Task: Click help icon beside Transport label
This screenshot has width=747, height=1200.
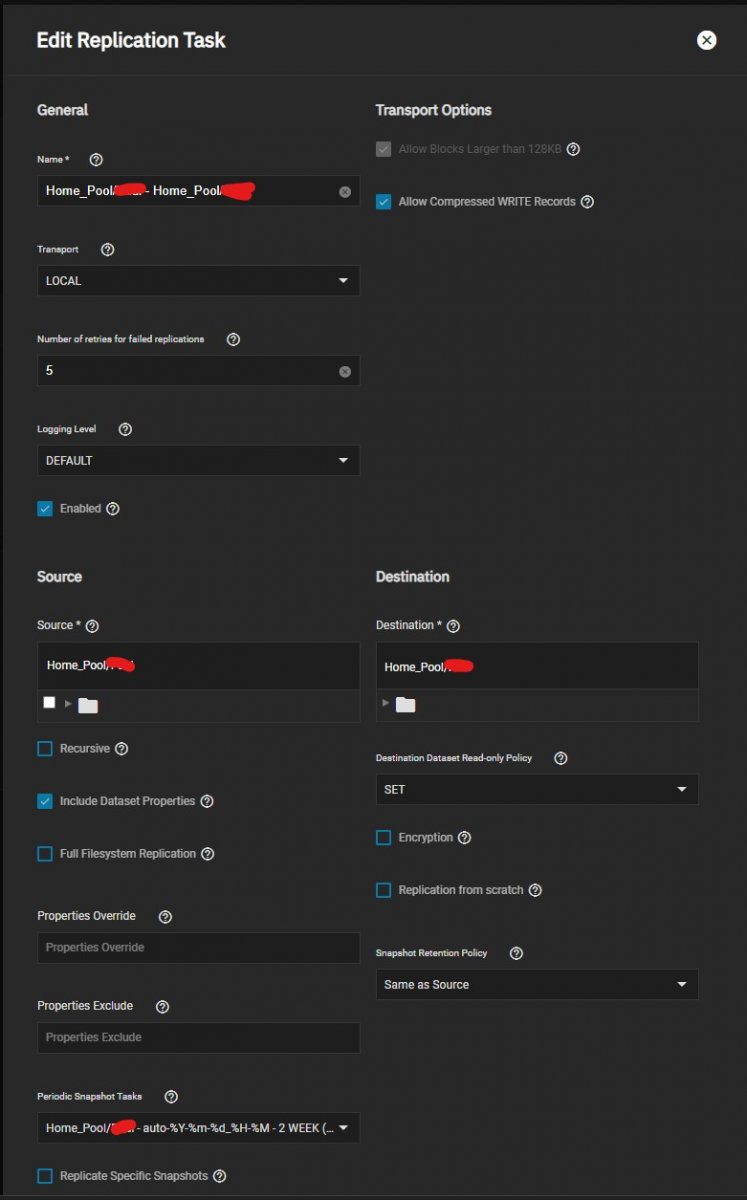Action: (108, 250)
